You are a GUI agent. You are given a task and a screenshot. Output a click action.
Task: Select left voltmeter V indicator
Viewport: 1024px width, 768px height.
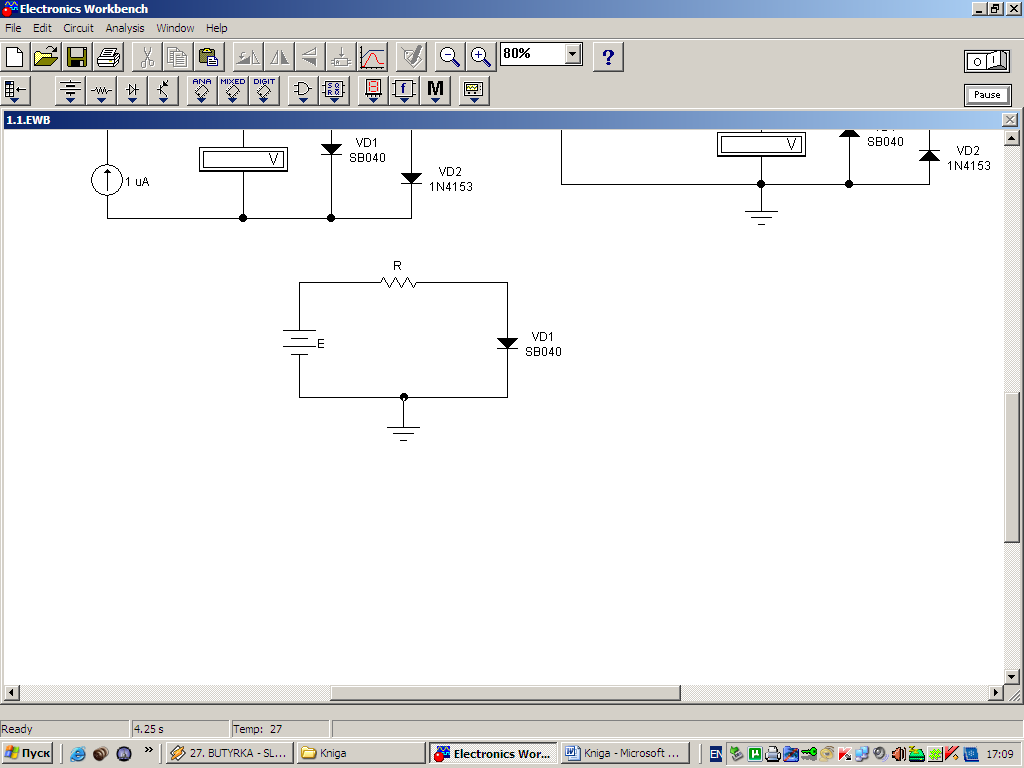point(243,159)
